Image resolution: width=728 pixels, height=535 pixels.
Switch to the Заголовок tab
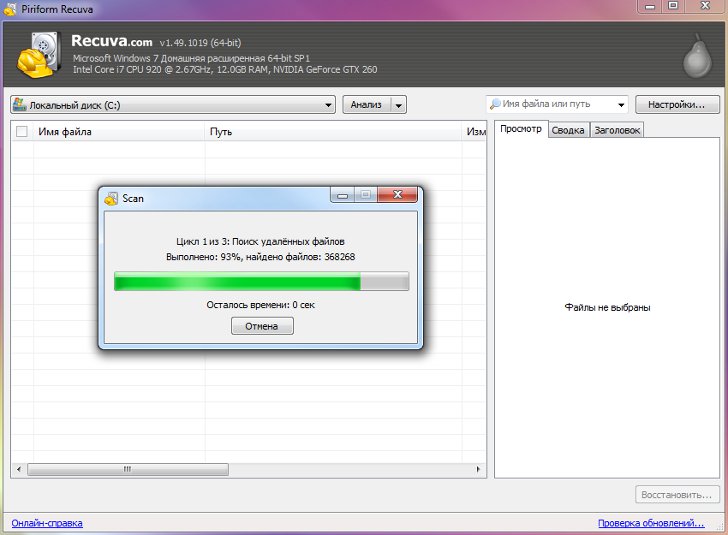point(617,130)
